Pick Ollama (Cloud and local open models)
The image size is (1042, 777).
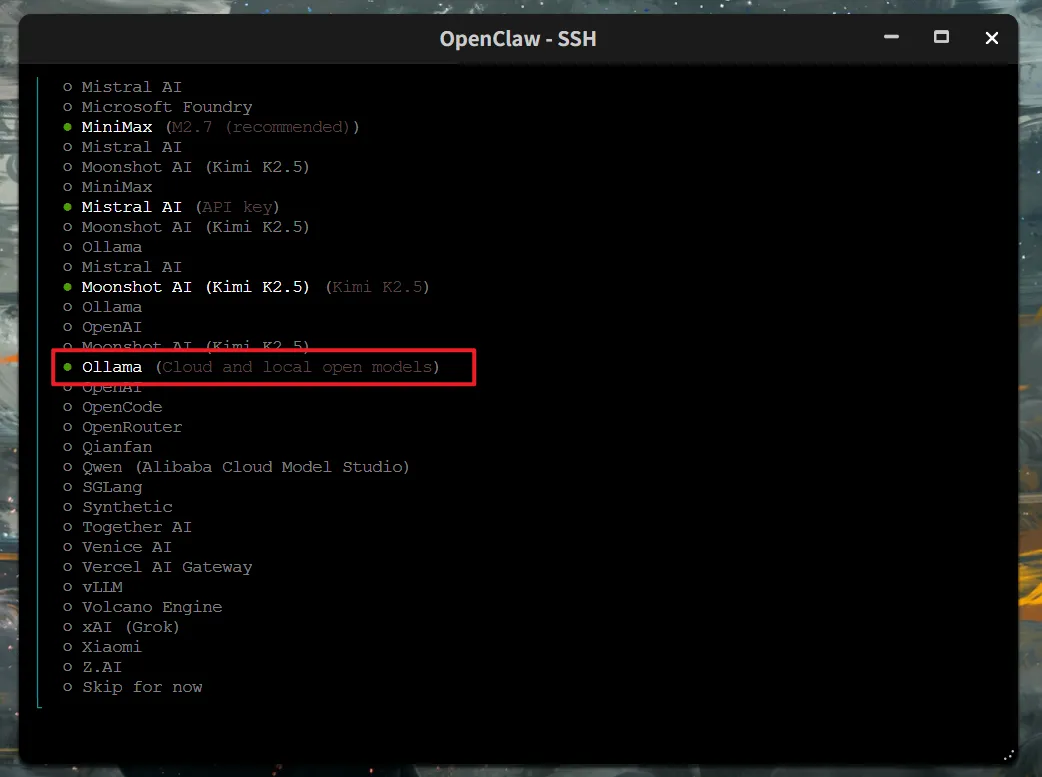251,367
